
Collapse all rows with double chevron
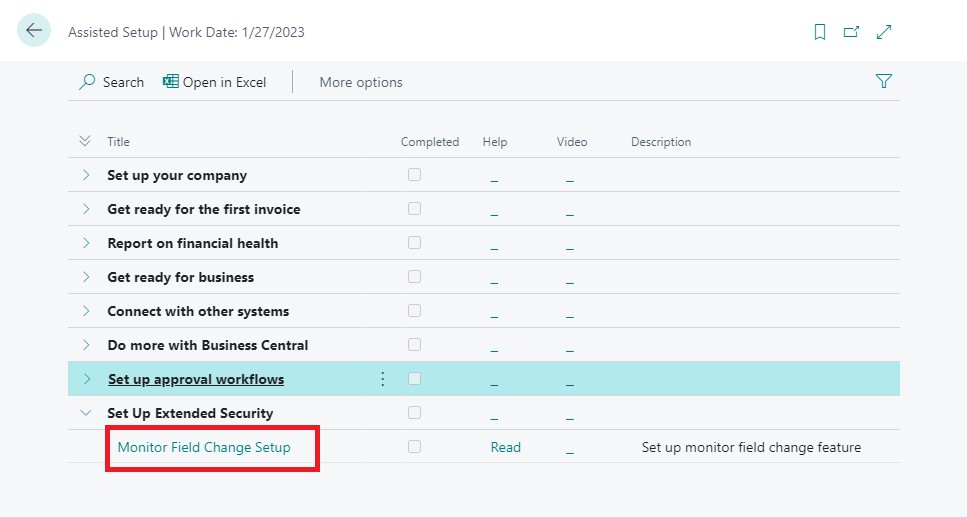(x=85, y=142)
